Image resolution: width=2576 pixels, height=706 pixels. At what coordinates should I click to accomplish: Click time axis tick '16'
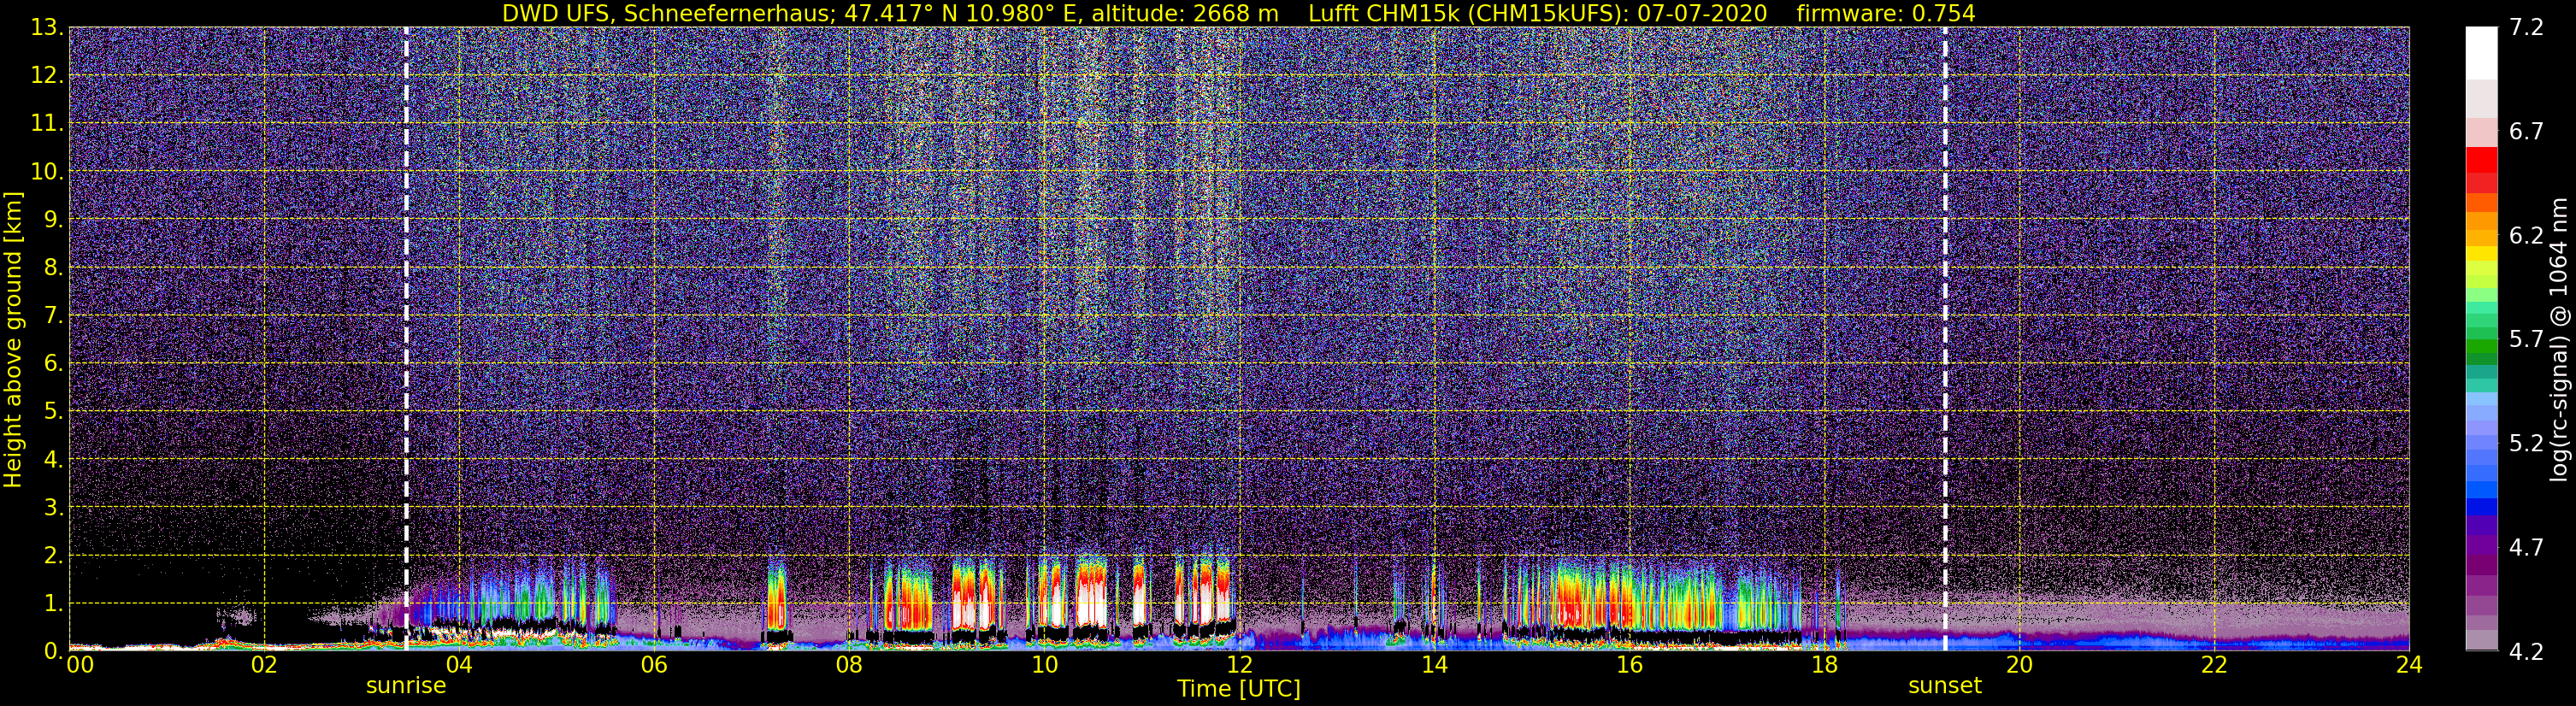1629,665
